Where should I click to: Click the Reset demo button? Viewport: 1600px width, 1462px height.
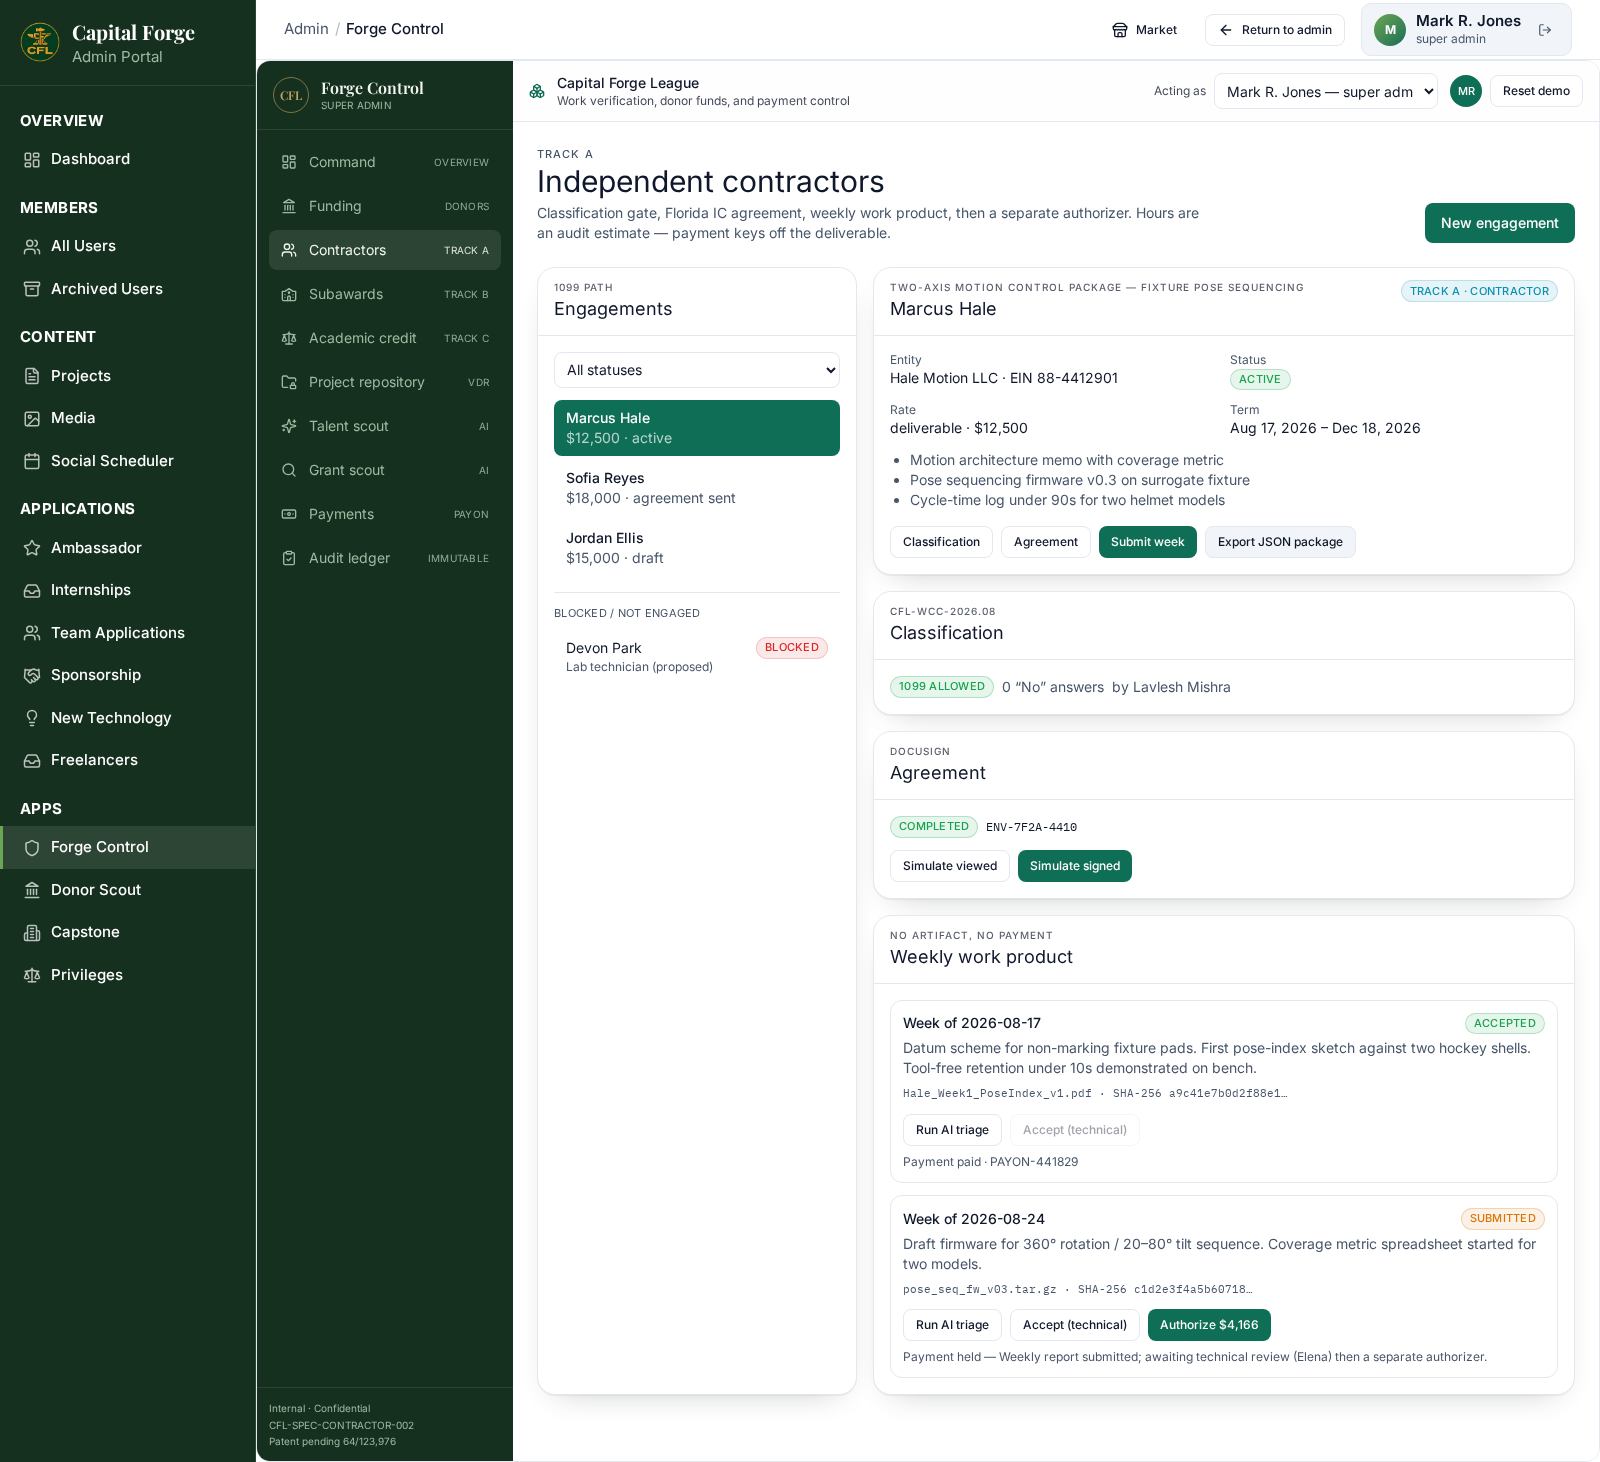point(1536,91)
